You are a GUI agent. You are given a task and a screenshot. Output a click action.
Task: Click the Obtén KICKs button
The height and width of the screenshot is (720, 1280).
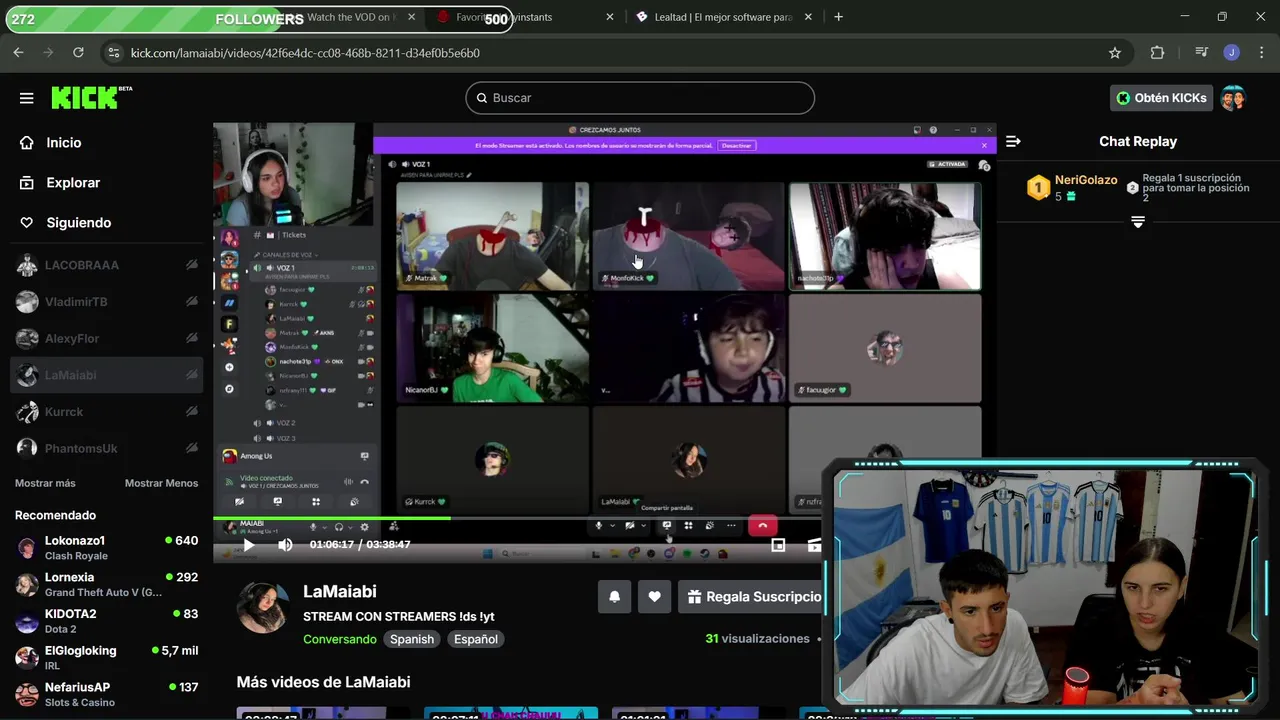click(x=1162, y=98)
